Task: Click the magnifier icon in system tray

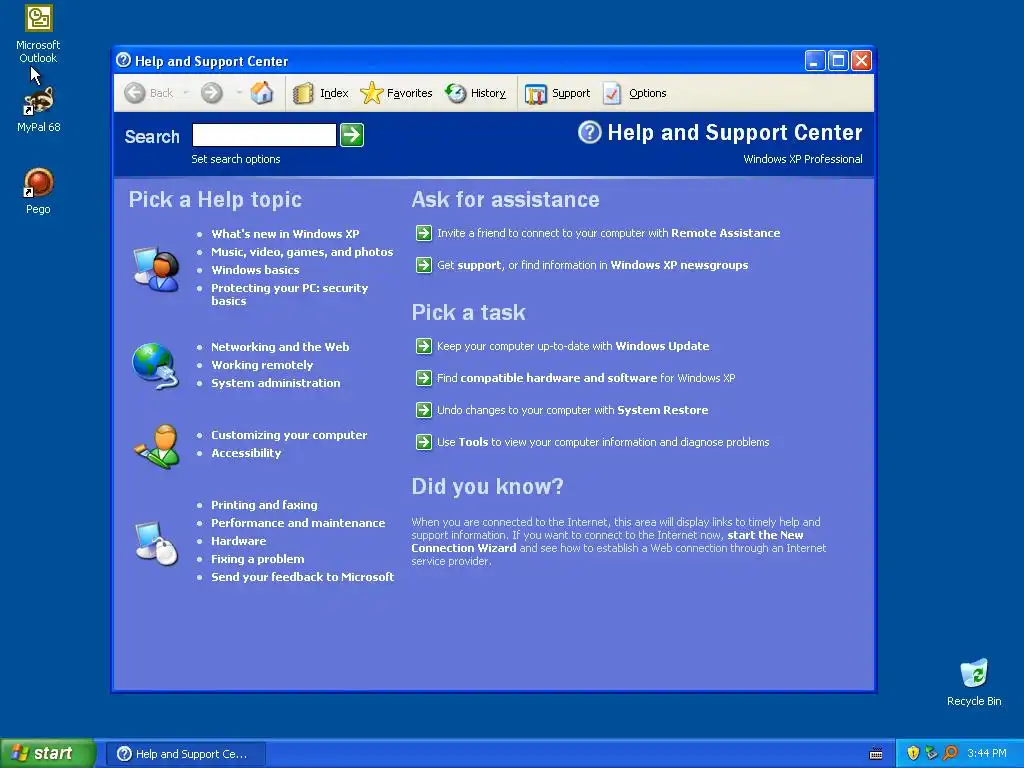Action: [x=950, y=753]
